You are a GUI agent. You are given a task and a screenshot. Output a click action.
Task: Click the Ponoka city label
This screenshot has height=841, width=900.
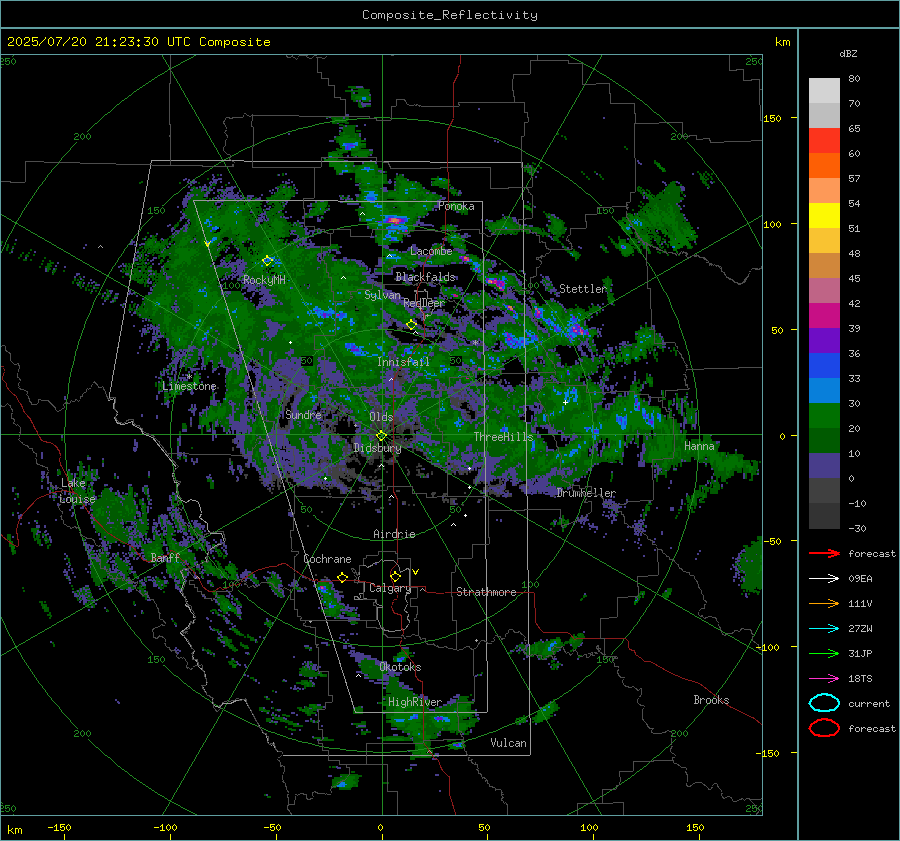tap(456, 206)
